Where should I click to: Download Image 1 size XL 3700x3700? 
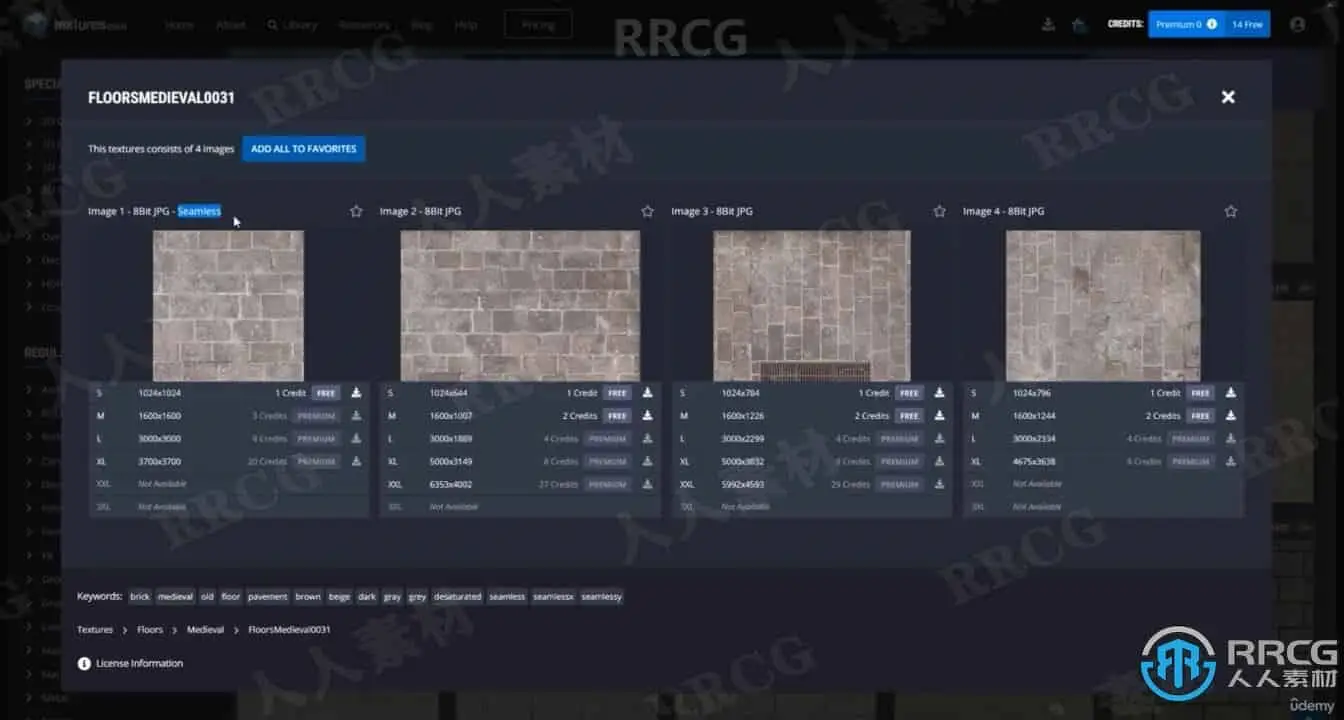356,462
